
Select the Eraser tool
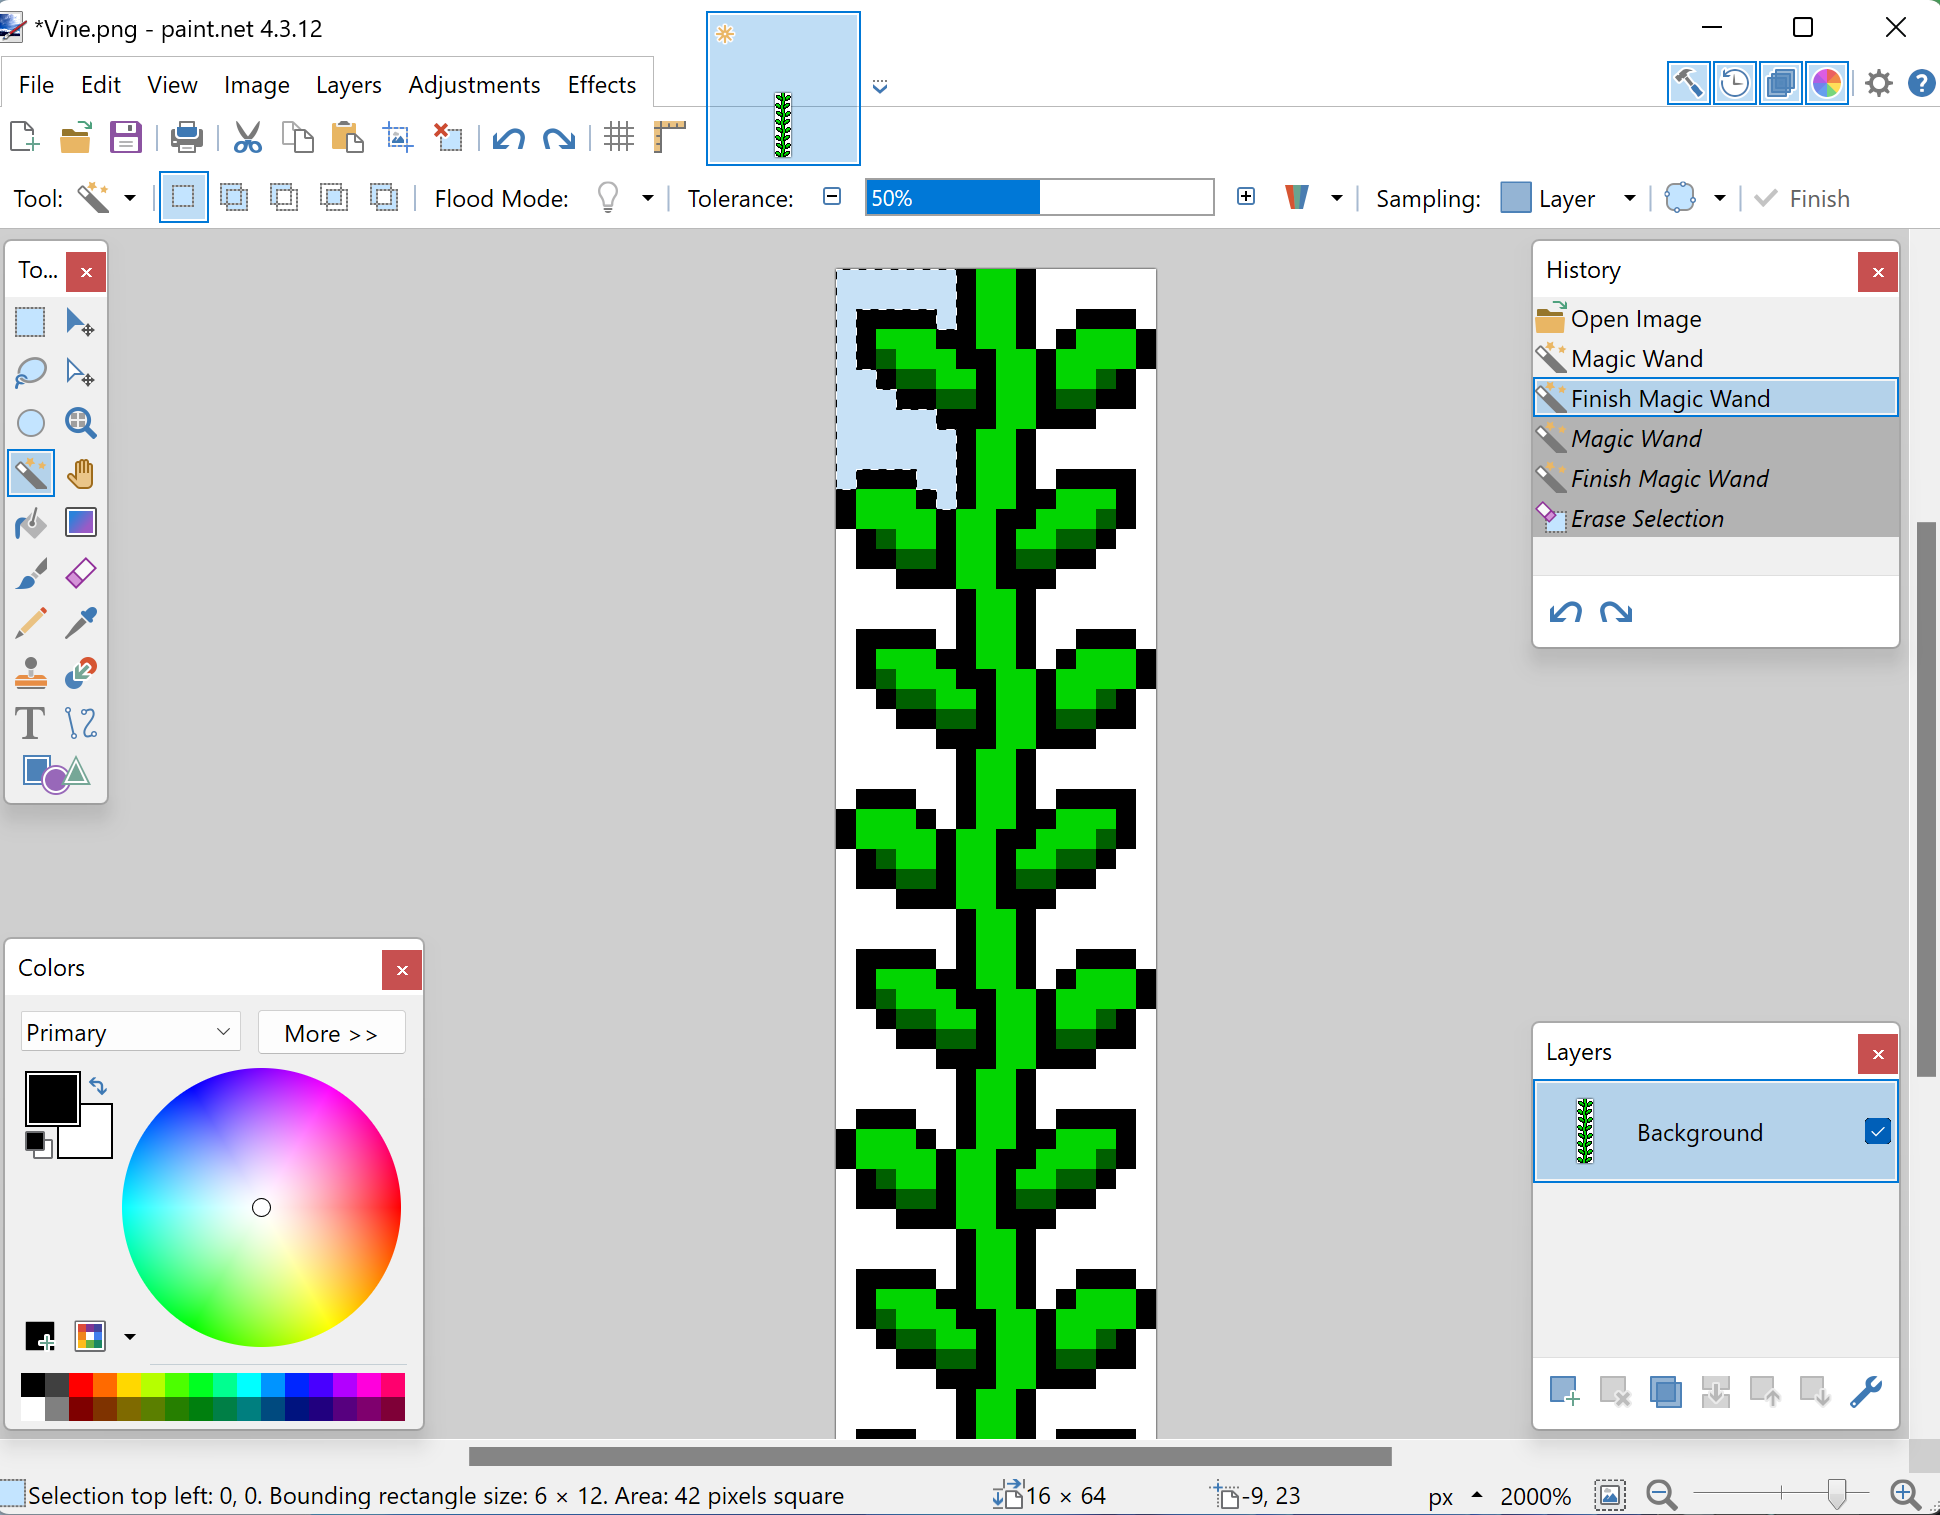(81, 573)
